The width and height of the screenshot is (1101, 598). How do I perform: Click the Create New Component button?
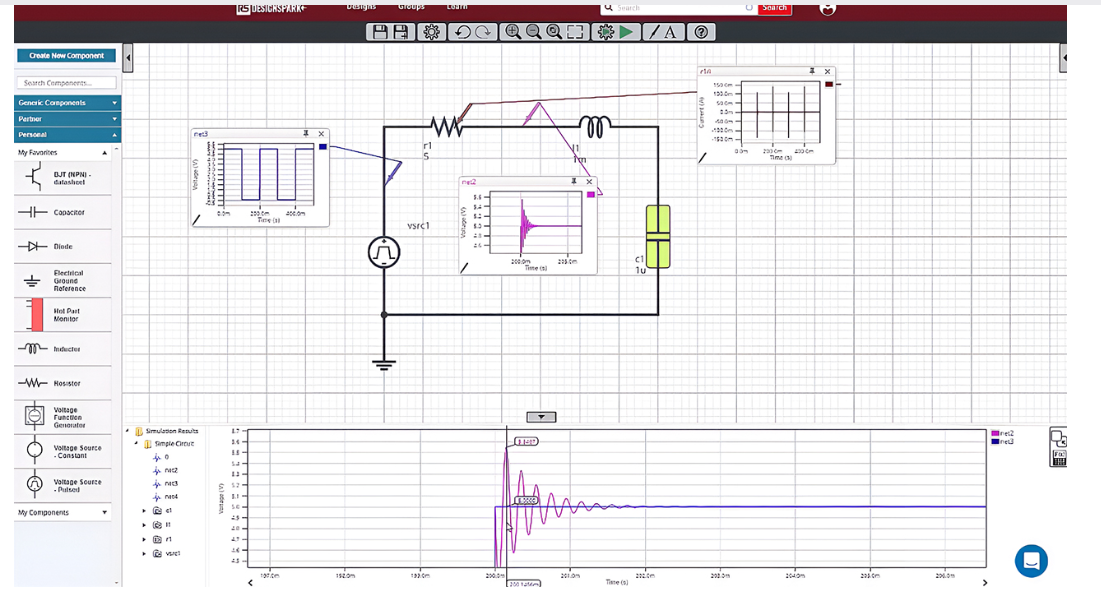click(67, 56)
